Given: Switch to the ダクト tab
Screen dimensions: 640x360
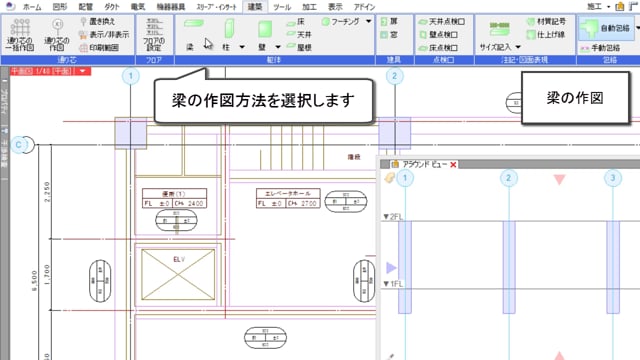Looking at the screenshot, I should (111, 7).
